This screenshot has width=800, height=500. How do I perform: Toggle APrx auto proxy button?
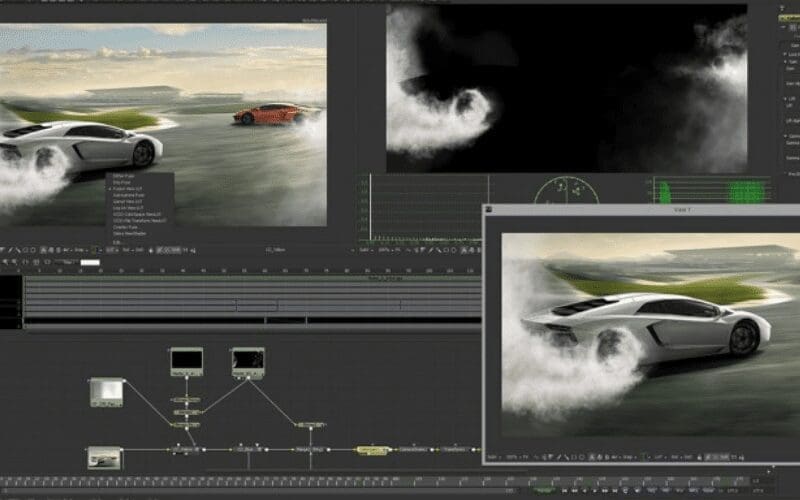692,490
